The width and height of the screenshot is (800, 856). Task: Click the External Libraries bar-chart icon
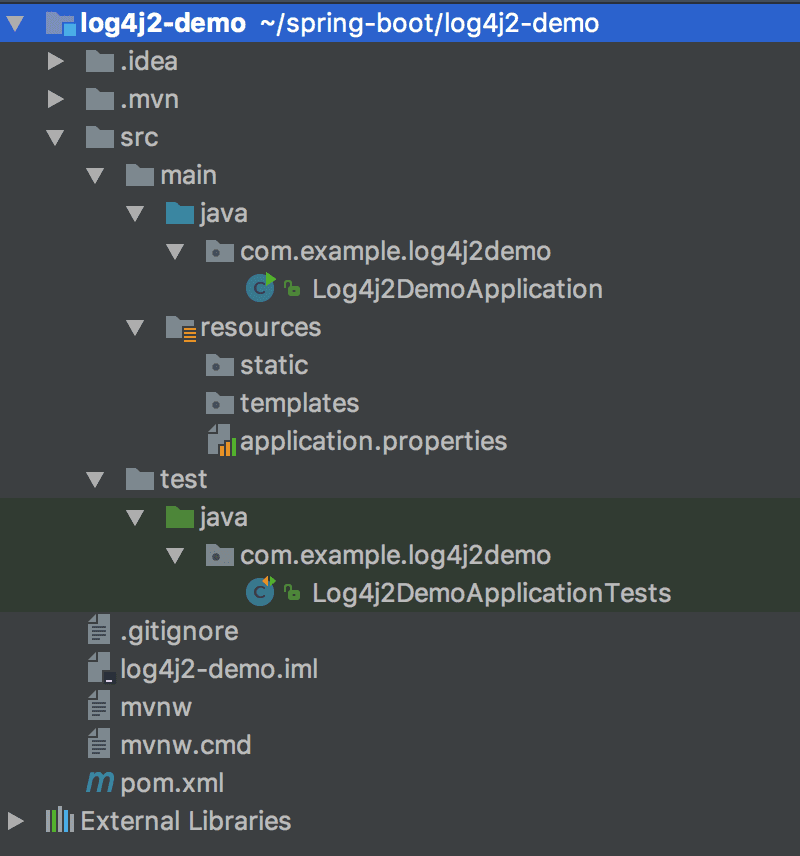[60, 821]
